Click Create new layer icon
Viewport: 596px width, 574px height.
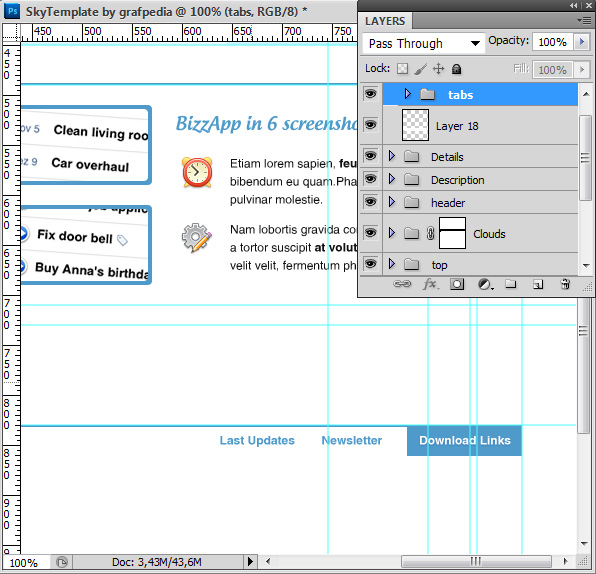(538, 284)
